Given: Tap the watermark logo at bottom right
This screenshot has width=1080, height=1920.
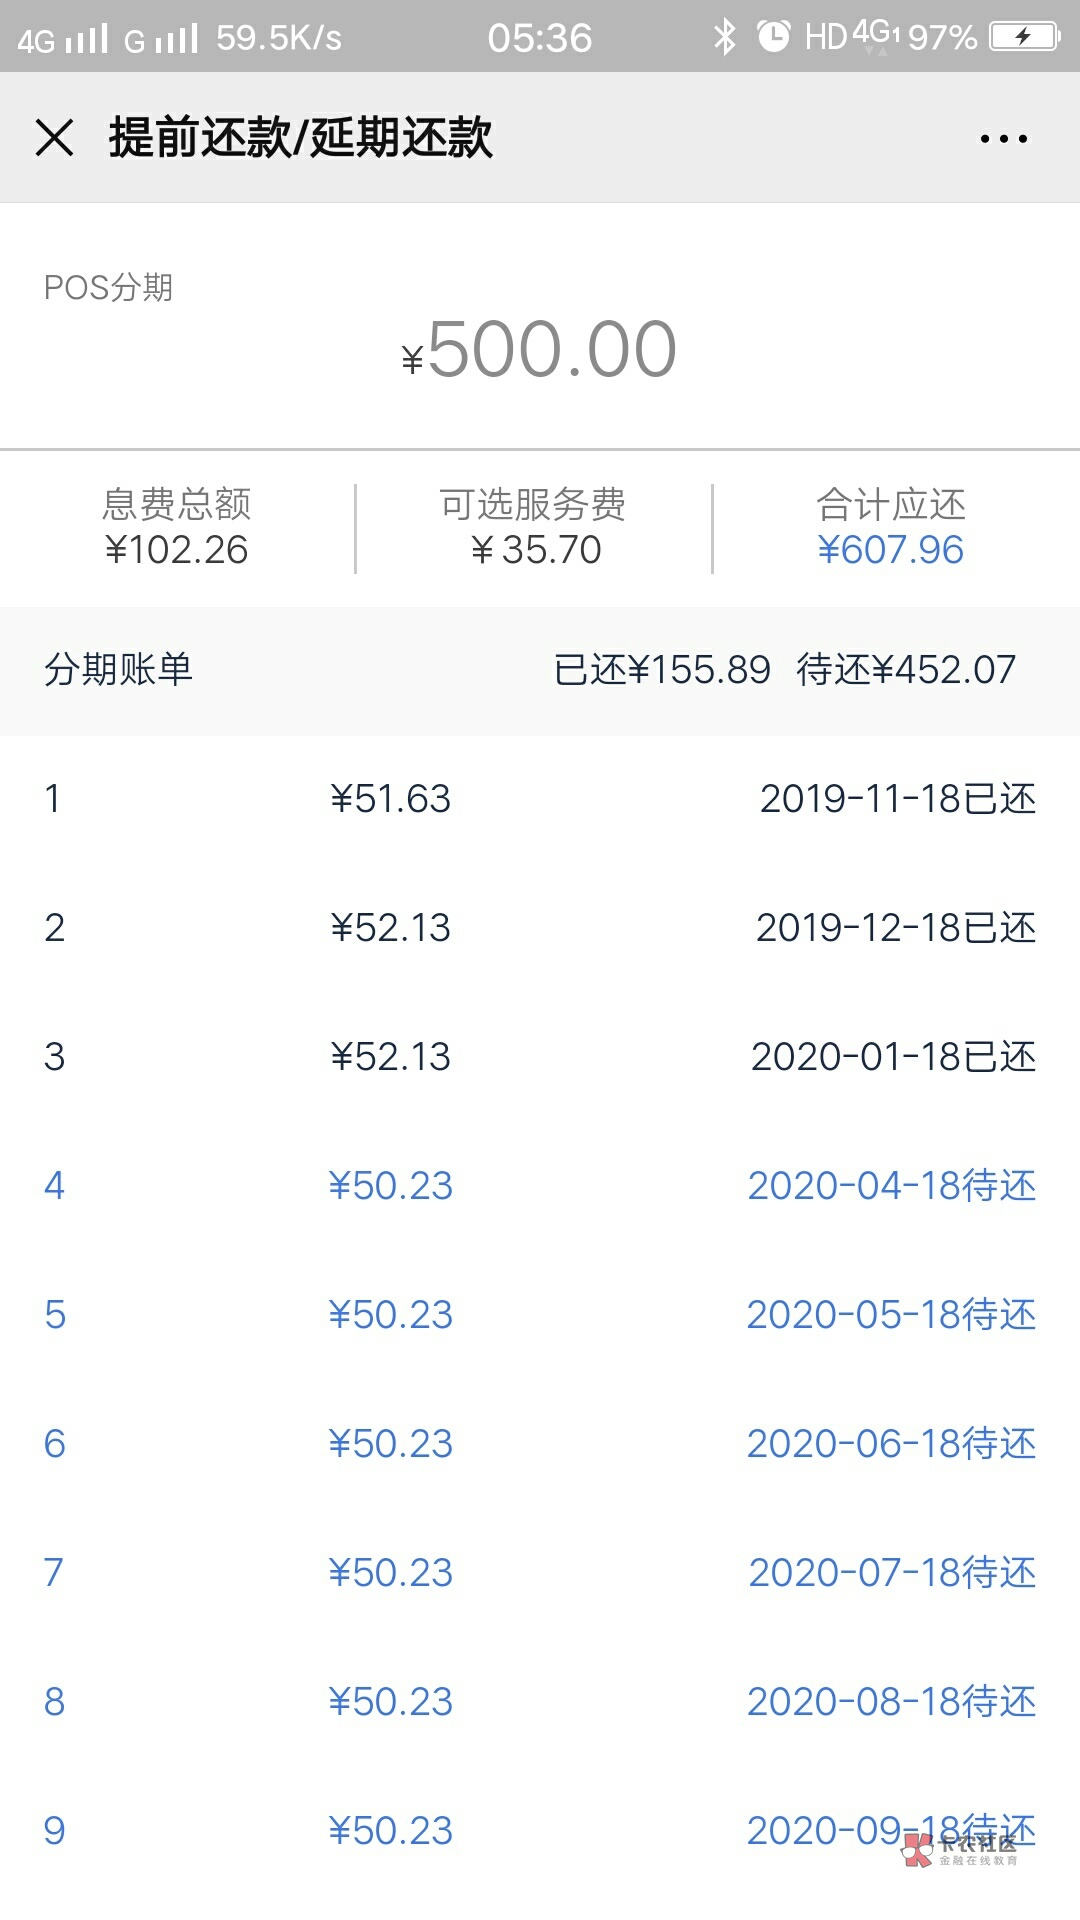Looking at the screenshot, I should point(958,1849).
